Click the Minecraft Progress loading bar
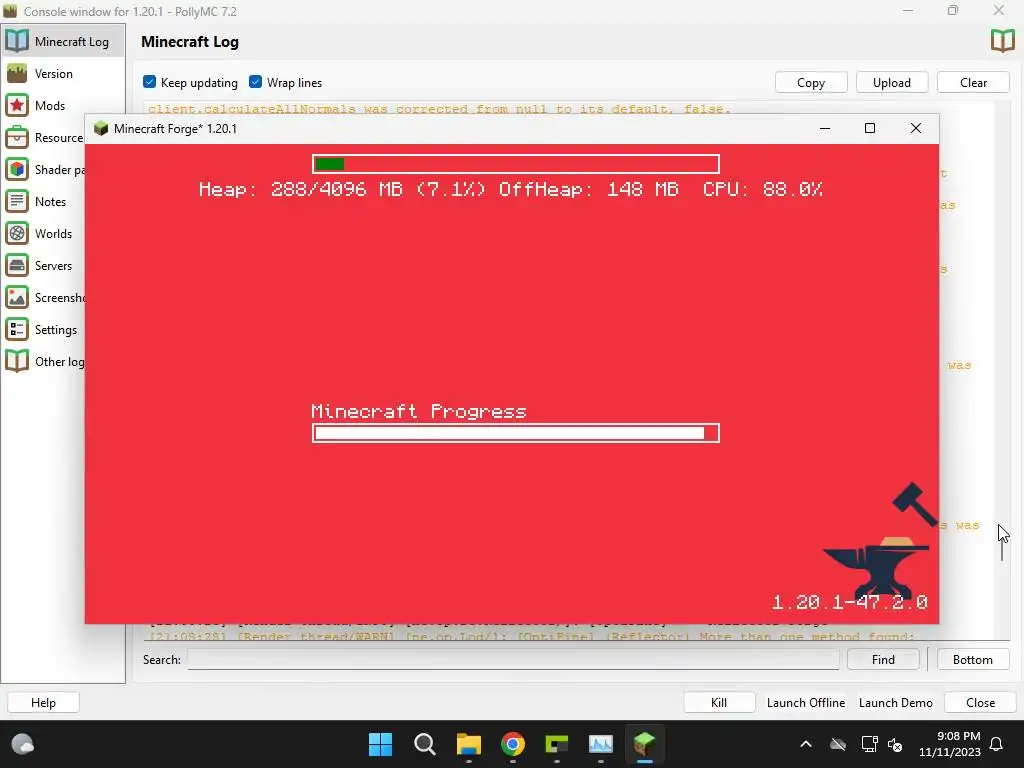1024x768 pixels. tap(516, 433)
